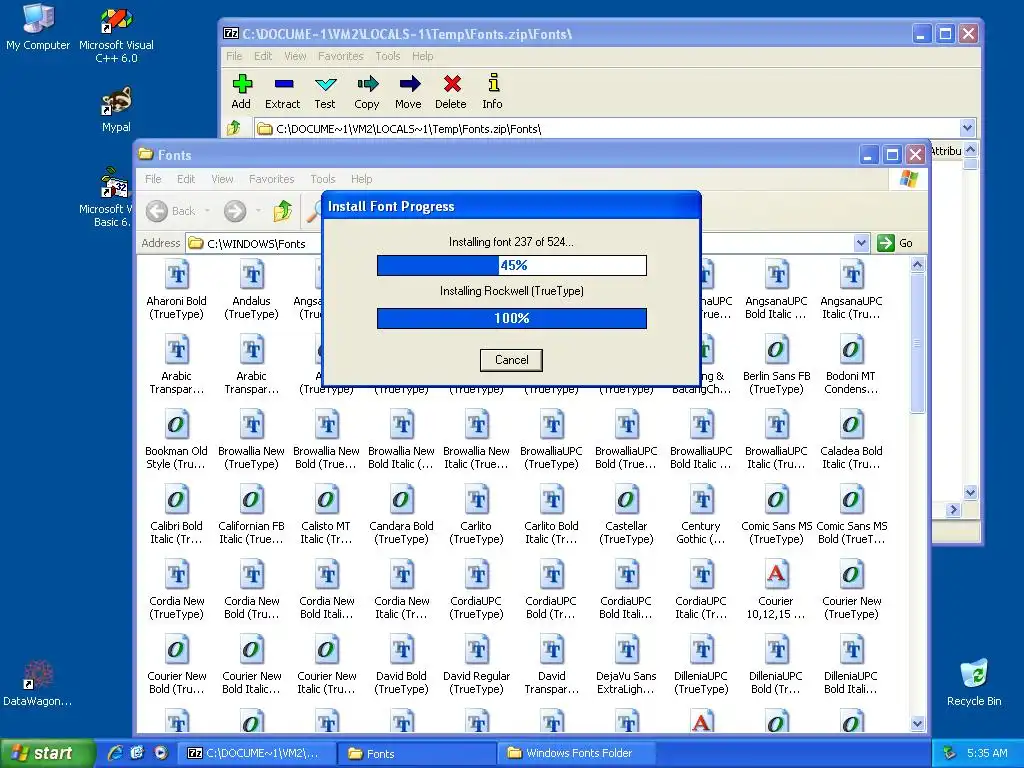Launch Internet Explorer from quick launch
Image resolution: width=1024 pixels, height=768 pixels.
click(115, 753)
